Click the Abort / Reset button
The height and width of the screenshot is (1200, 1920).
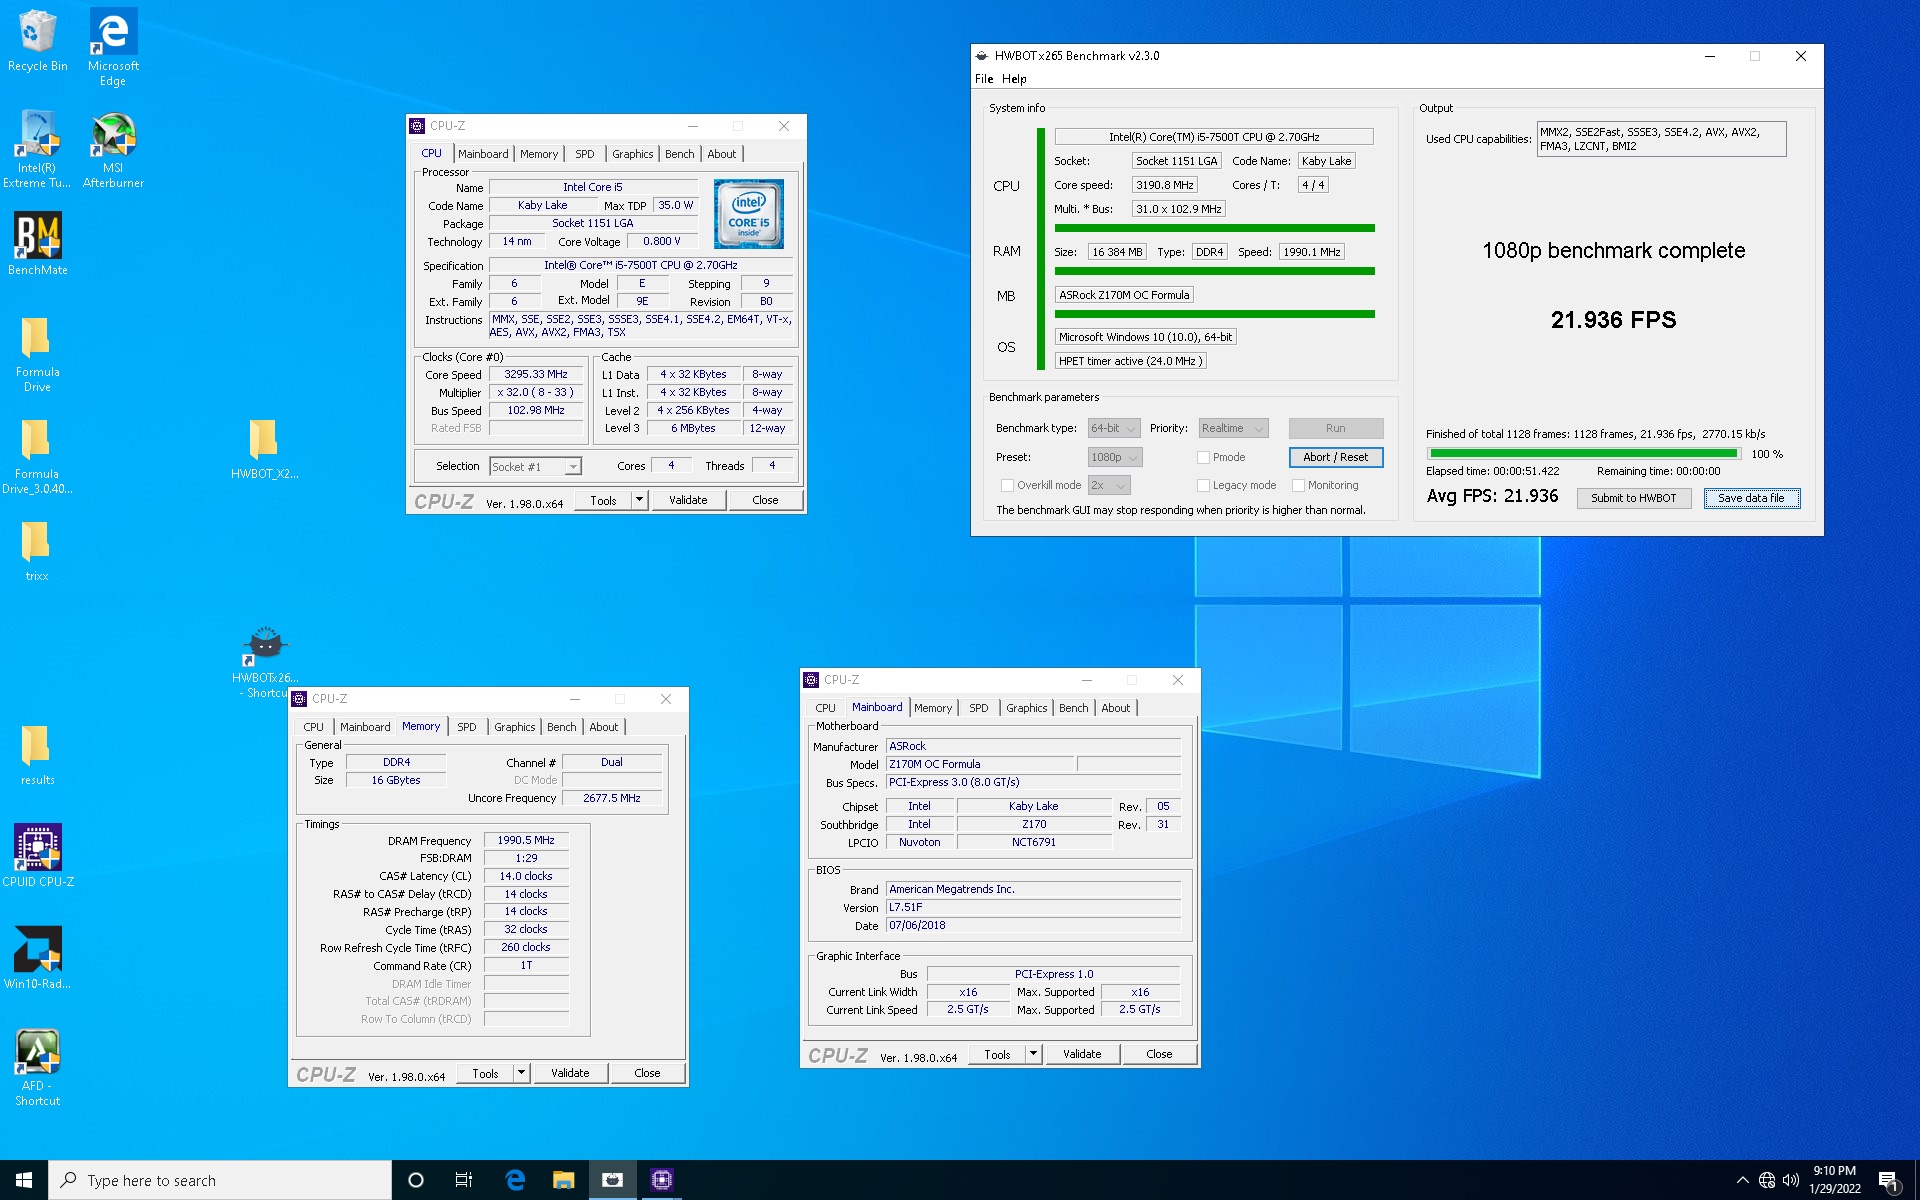pyautogui.click(x=1335, y=457)
